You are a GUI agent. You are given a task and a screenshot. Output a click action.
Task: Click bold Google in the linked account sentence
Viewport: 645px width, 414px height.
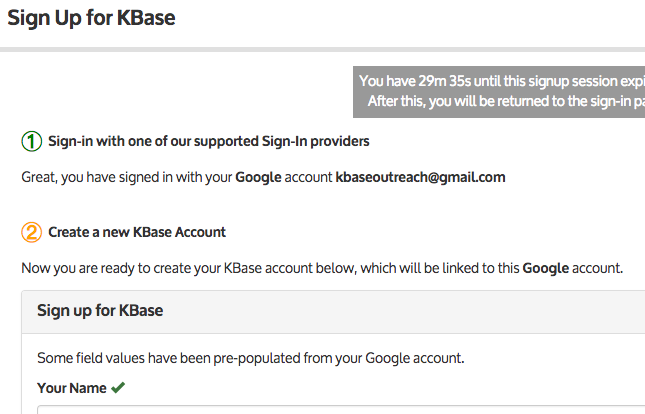pyautogui.click(x=546, y=268)
